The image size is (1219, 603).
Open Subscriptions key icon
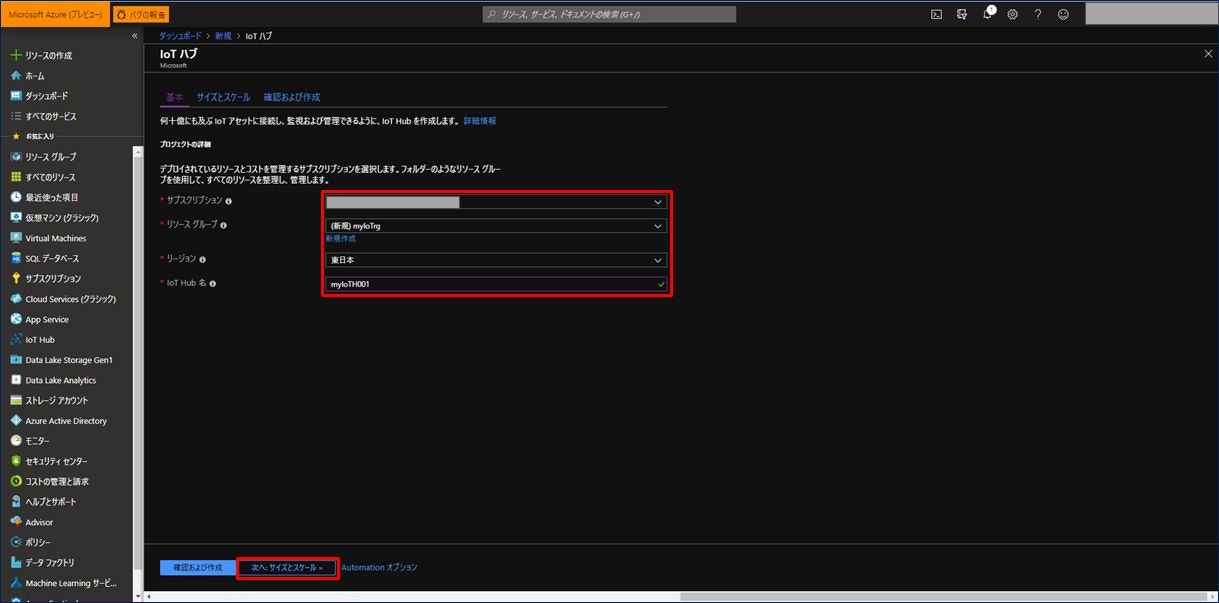[16, 279]
